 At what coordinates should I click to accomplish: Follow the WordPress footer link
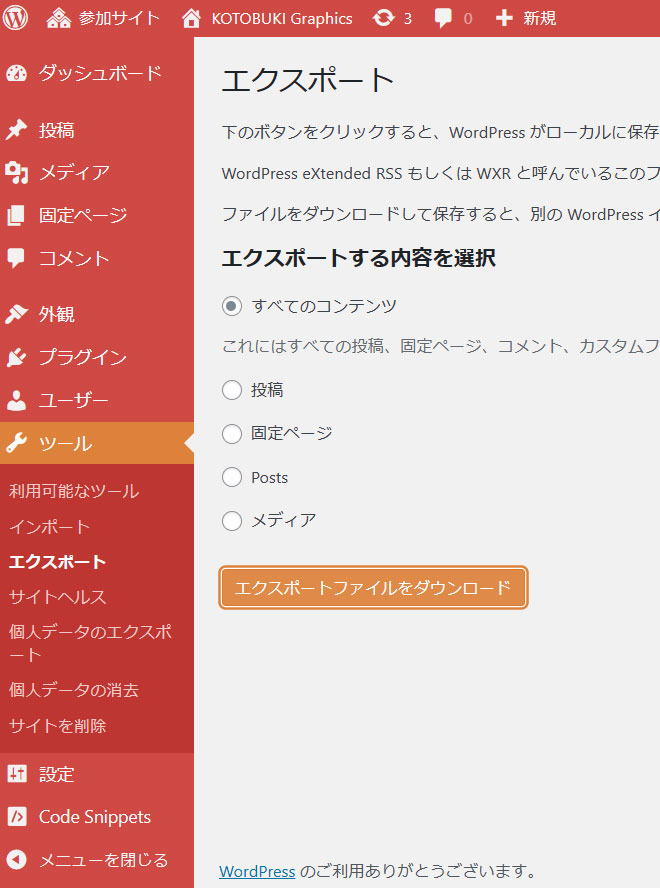257,871
